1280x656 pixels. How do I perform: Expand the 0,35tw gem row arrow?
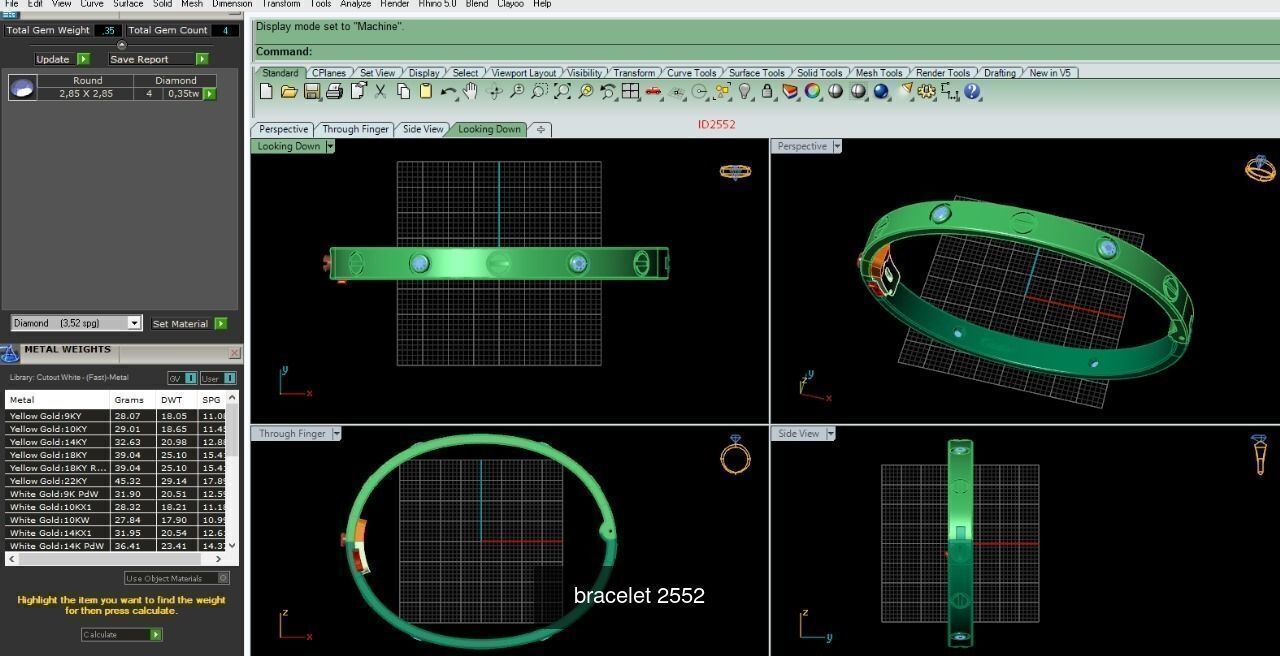[210, 93]
